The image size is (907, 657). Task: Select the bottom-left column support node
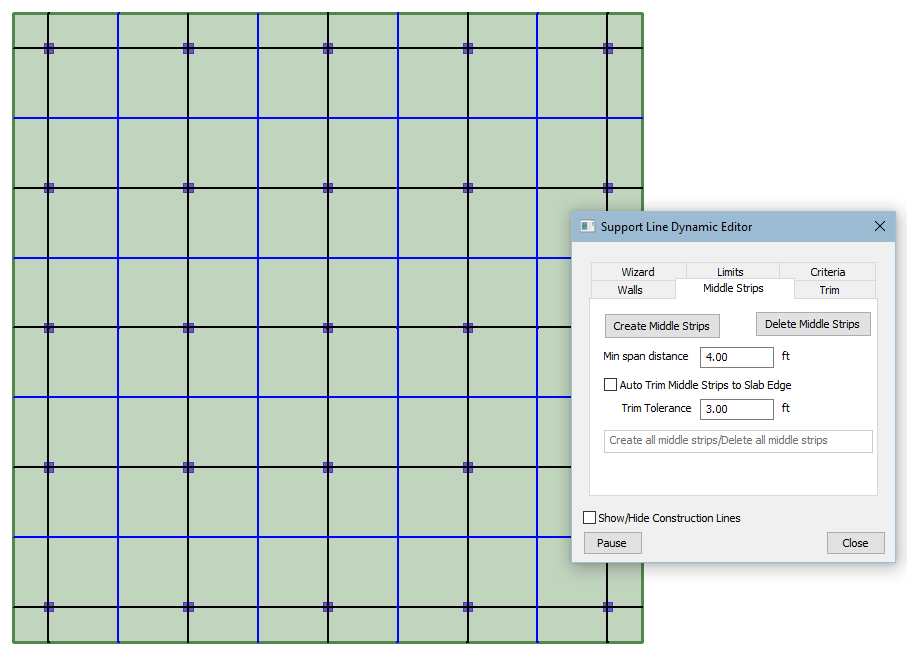48,607
